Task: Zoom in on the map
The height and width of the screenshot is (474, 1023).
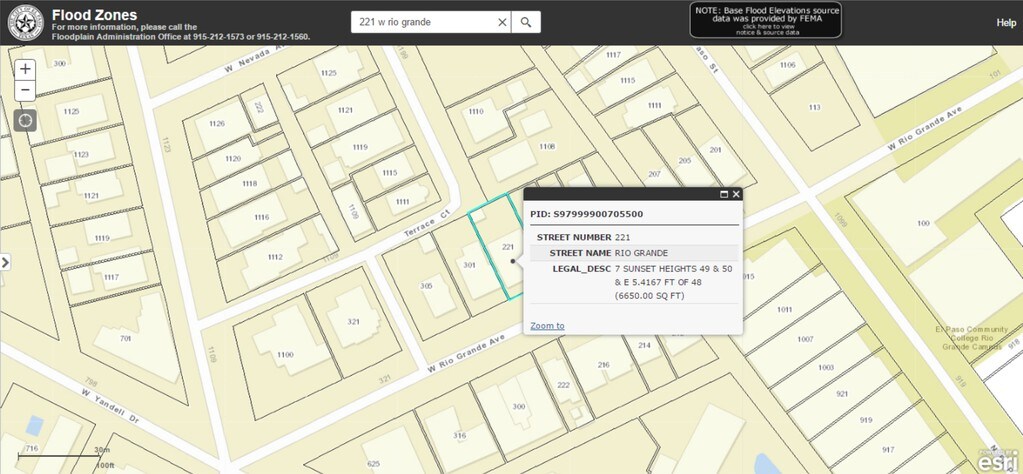Action: pyautogui.click(x=25, y=69)
